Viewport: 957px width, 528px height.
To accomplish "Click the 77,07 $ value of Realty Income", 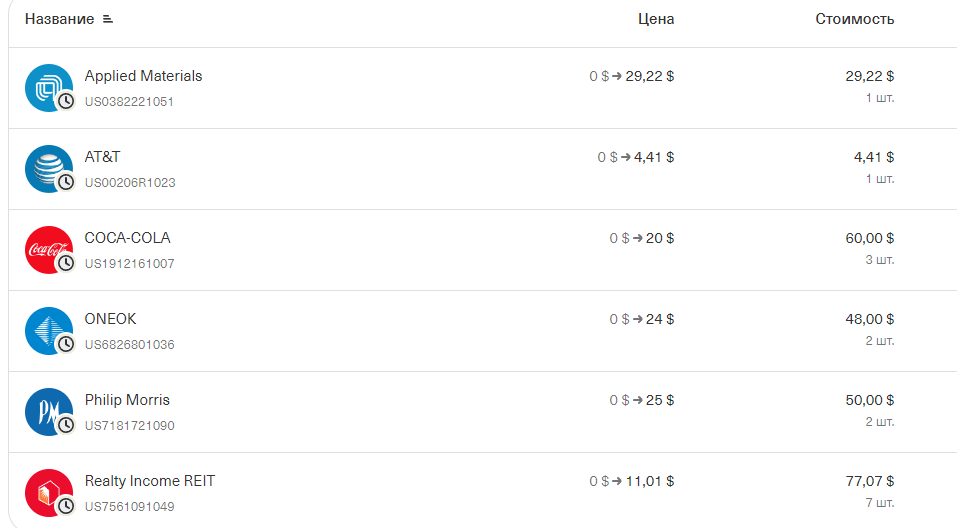I will [x=870, y=481].
